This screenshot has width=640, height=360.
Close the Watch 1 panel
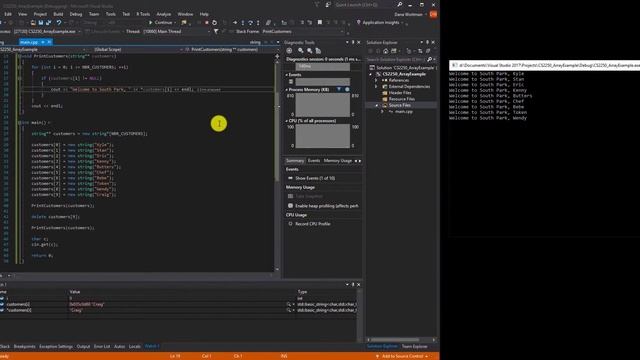tap(359, 284)
